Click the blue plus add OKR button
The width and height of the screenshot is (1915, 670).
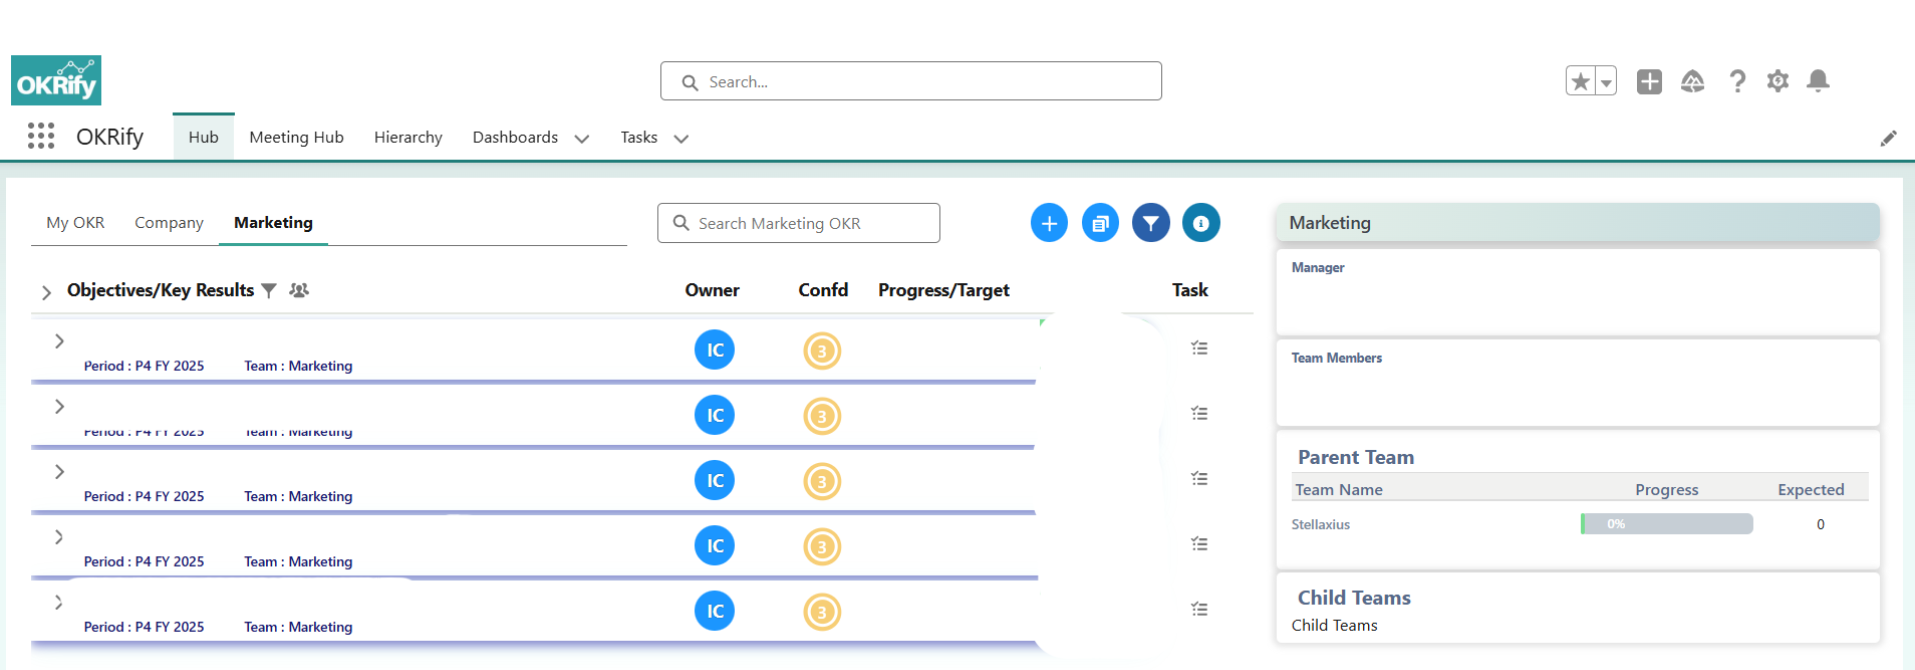tap(1049, 223)
